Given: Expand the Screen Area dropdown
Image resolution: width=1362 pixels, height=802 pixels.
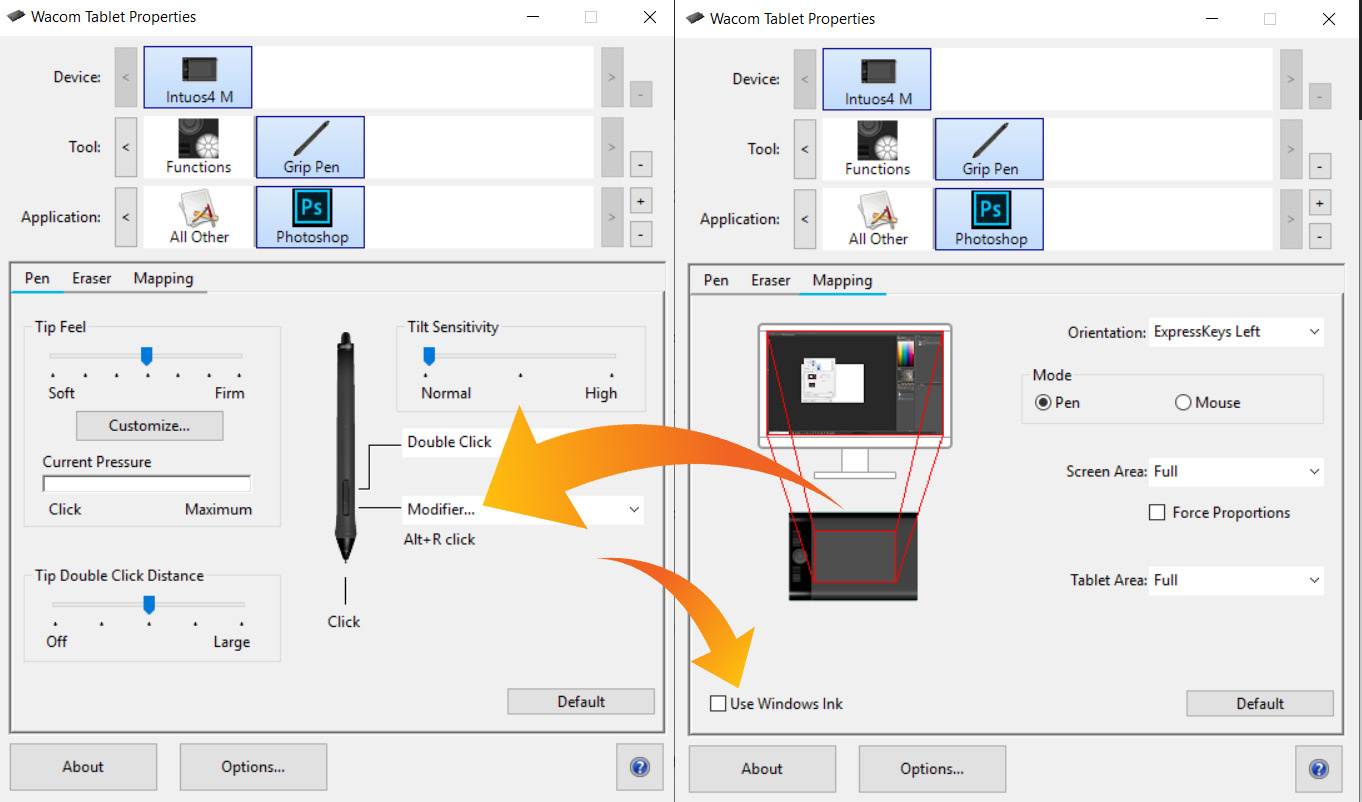Looking at the screenshot, I should point(1236,471).
